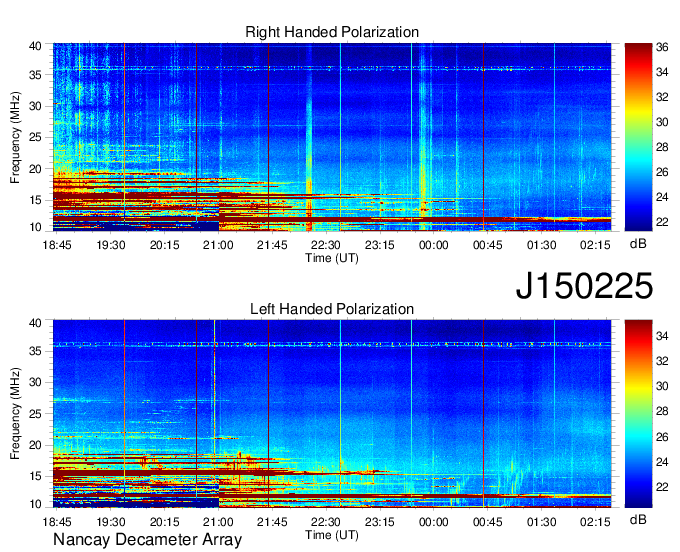The image size is (680, 552).
Task: Click the 00:00 tick on the bottom time axis
Action: tap(433, 522)
